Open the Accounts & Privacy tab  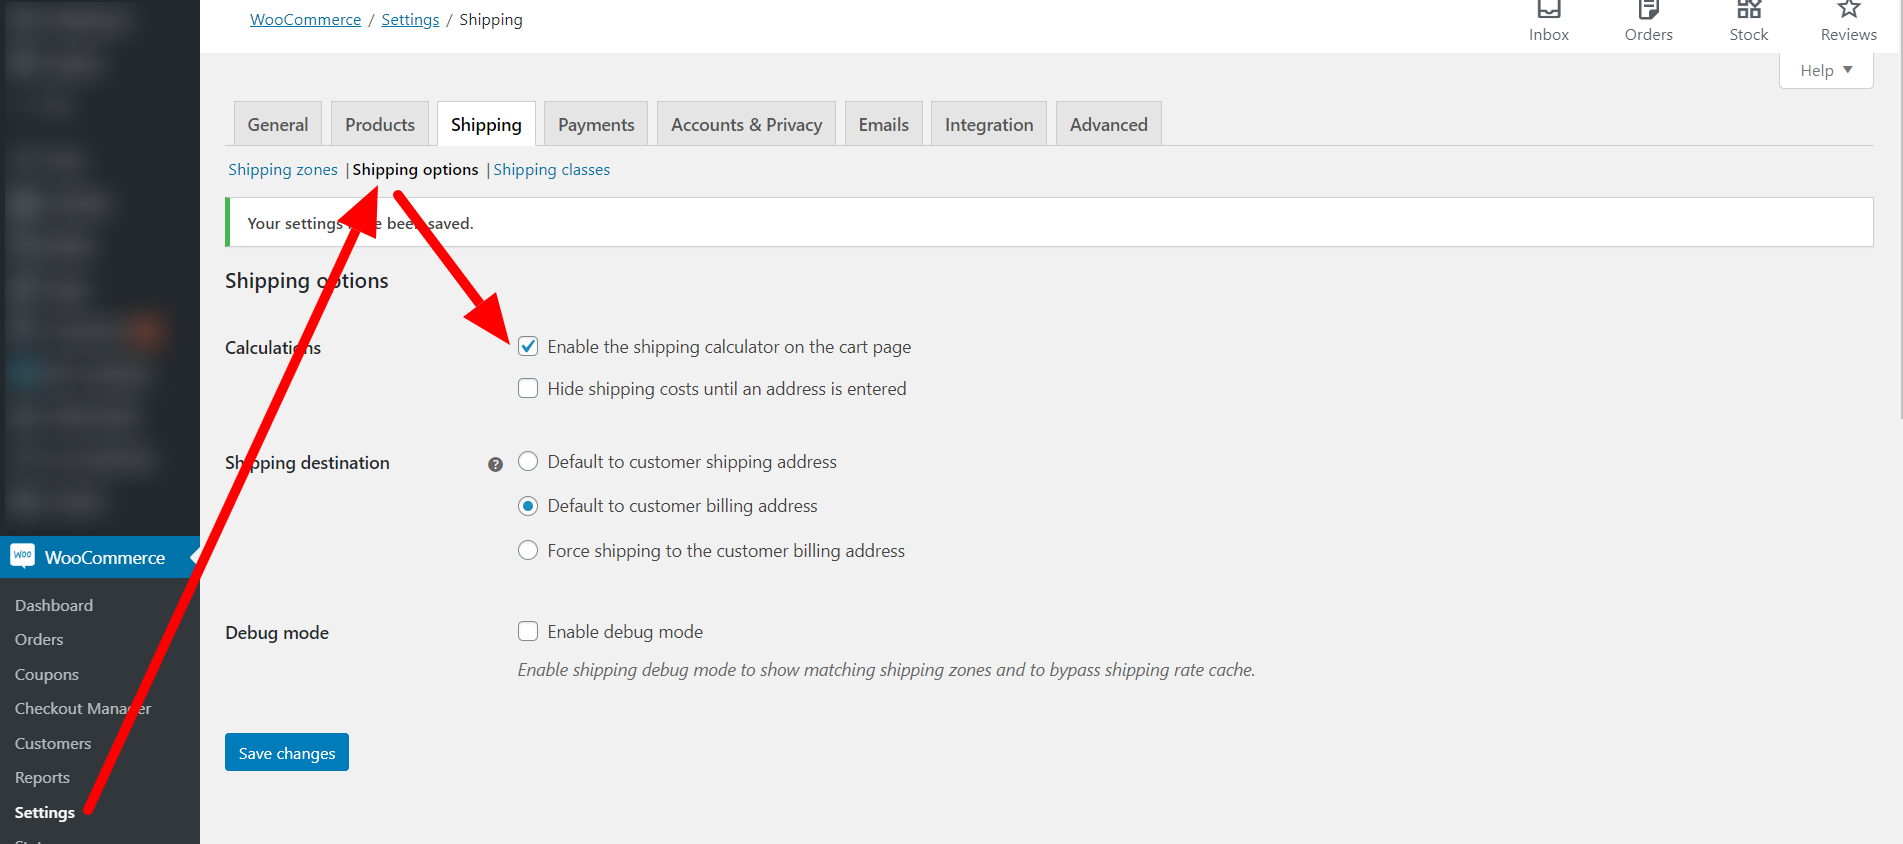746,124
